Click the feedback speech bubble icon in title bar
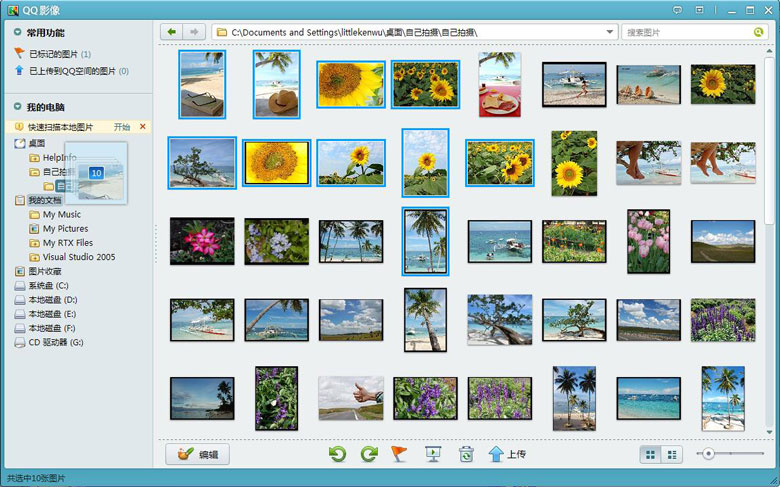The width and height of the screenshot is (780, 487). click(677, 9)
